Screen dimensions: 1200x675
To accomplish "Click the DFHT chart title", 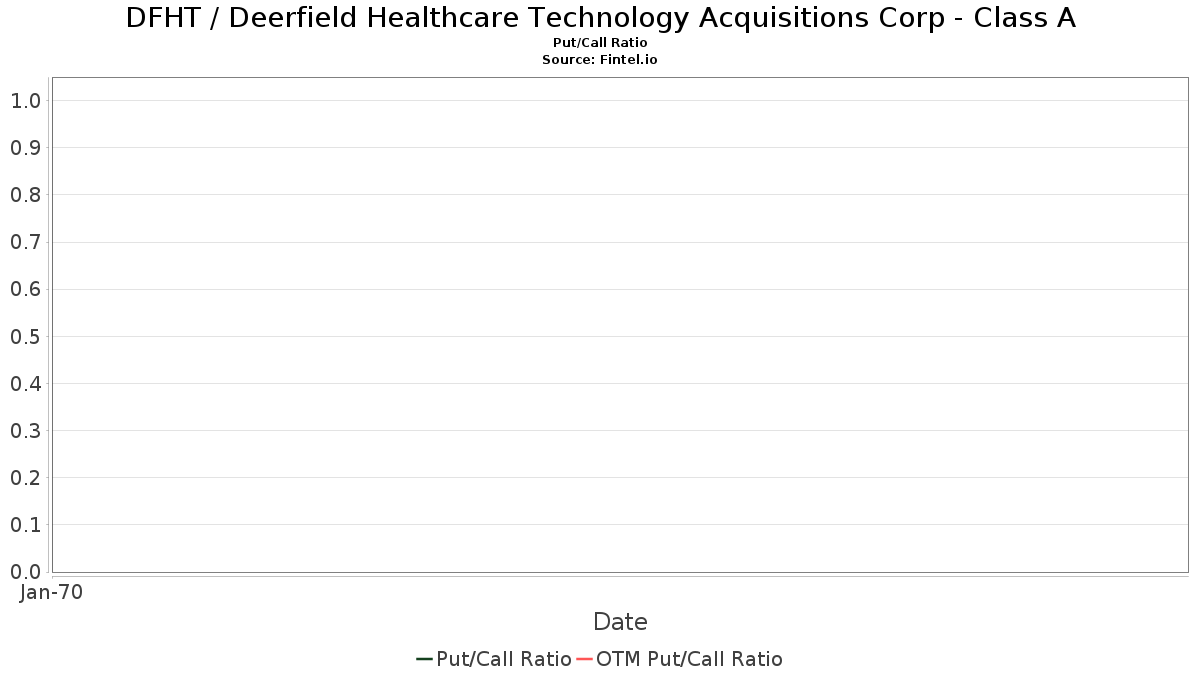I will (x=600, y=18).
